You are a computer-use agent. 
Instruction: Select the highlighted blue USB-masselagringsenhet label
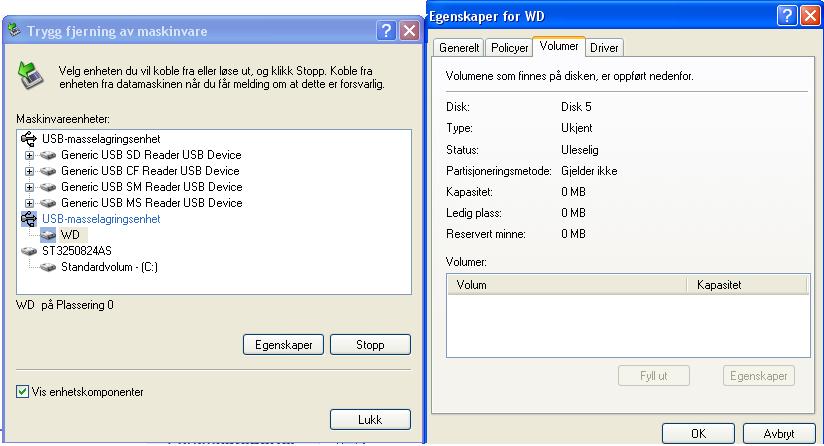pyautogui.click(x=101, y=219)
